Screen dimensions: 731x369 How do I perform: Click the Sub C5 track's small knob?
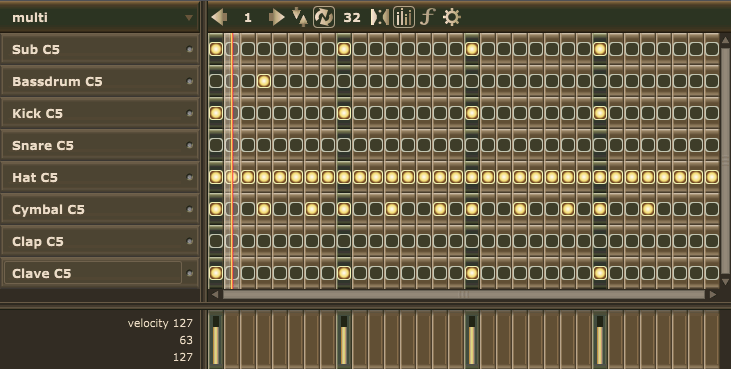189,49
